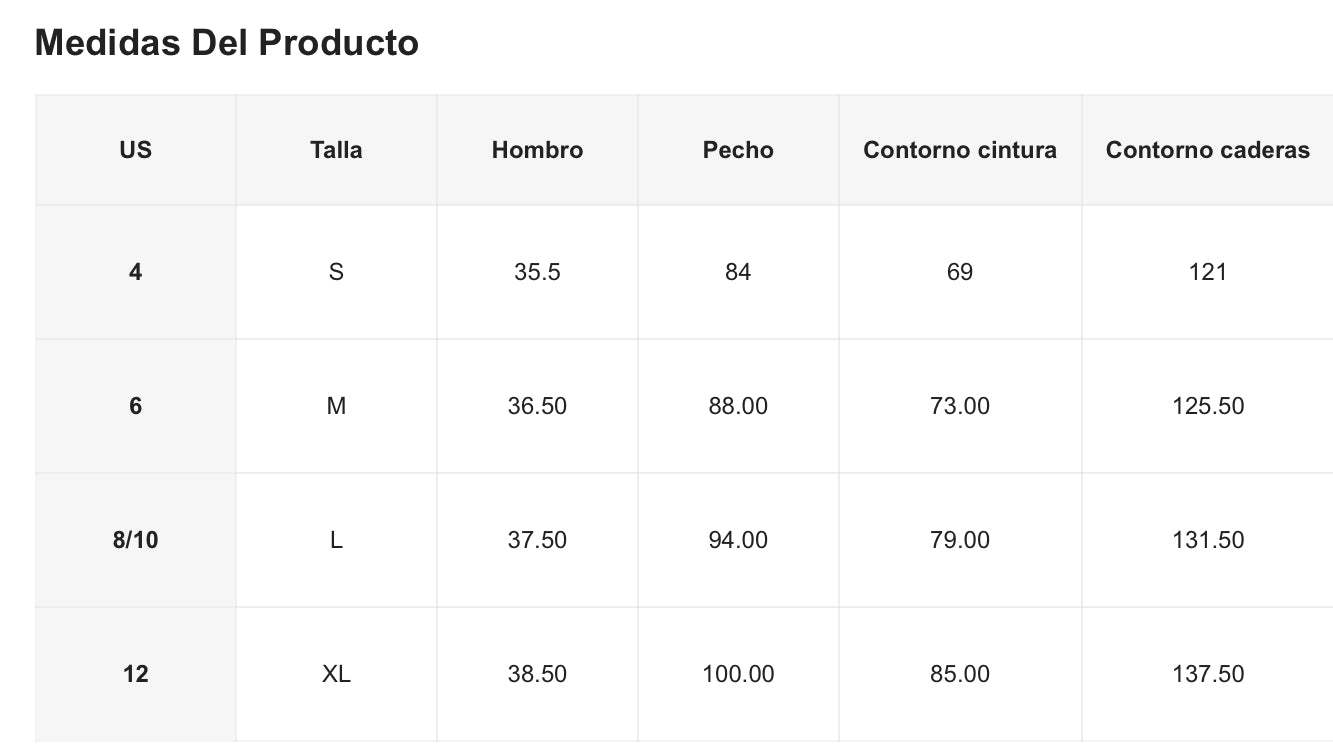Select the 35.5 hombro value
Screen dimensions: 1333x748
coord(537,272)
